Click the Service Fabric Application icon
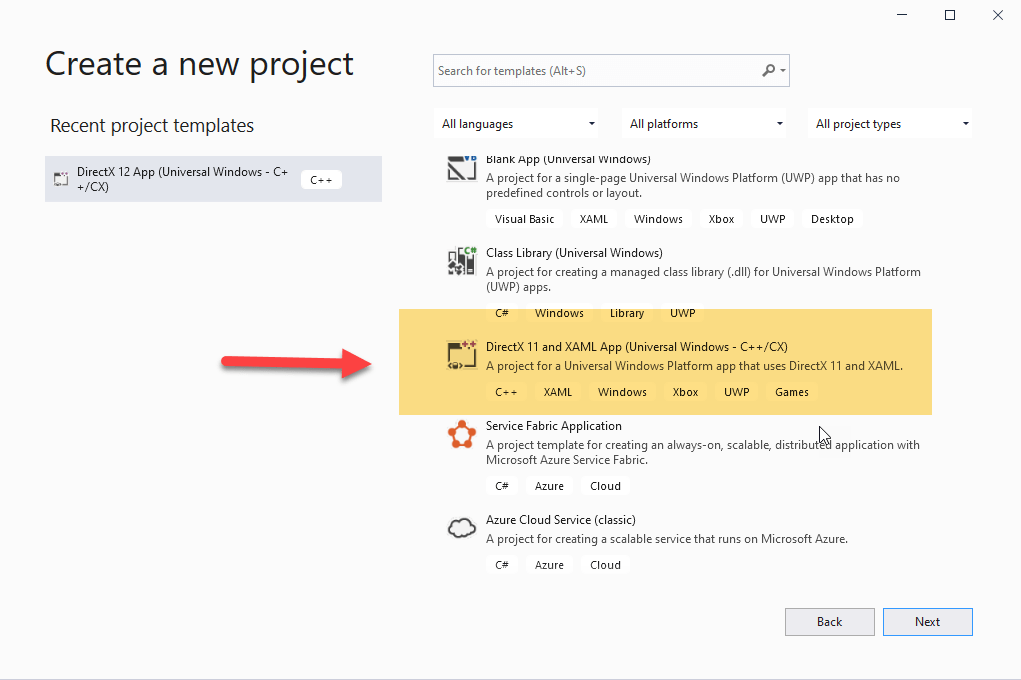 462,435
